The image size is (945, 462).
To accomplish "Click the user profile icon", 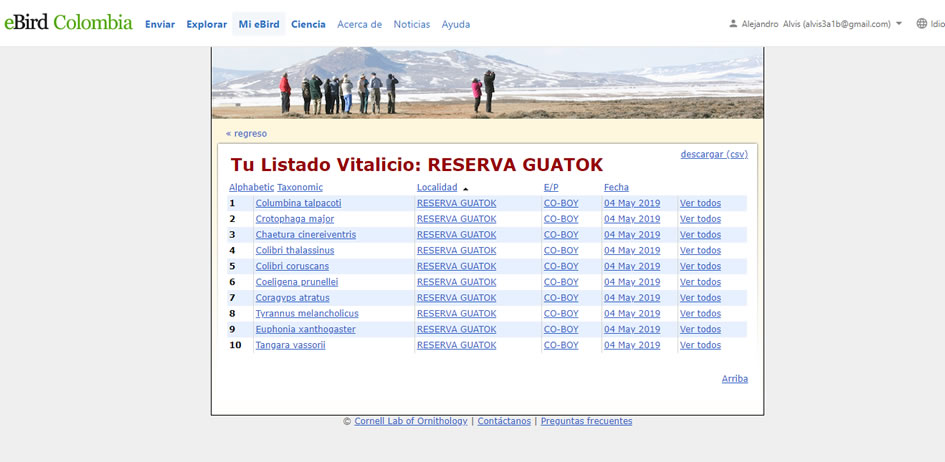I will pos(733,24).
